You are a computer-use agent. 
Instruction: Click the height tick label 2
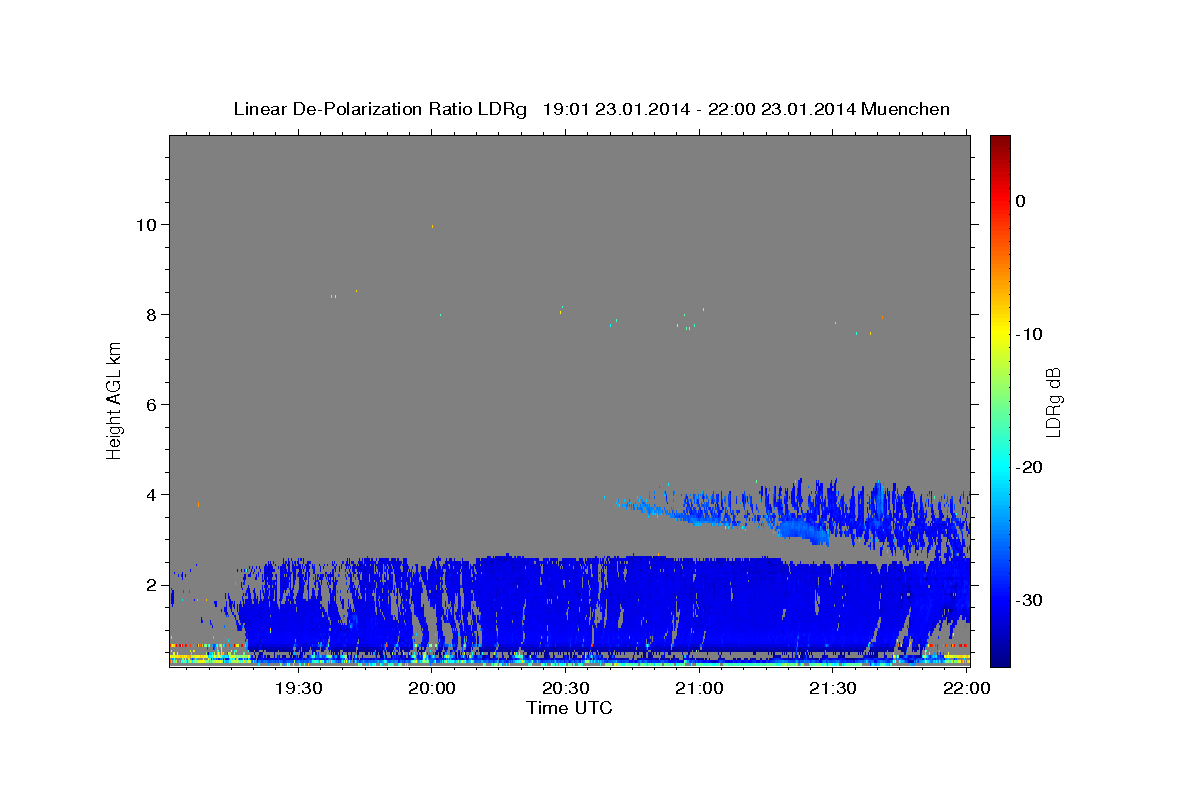pyautogui.click(x=152, y=584)
